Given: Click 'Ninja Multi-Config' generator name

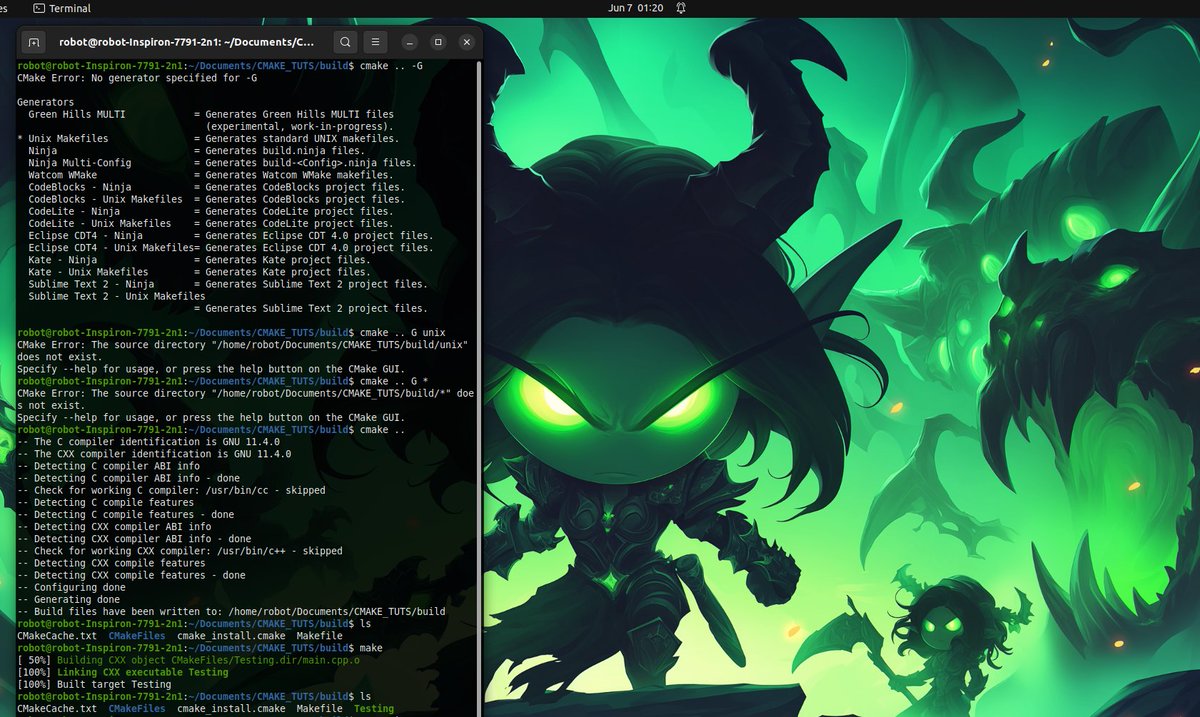Looking at the screenshot, I should tap(79, 162).
